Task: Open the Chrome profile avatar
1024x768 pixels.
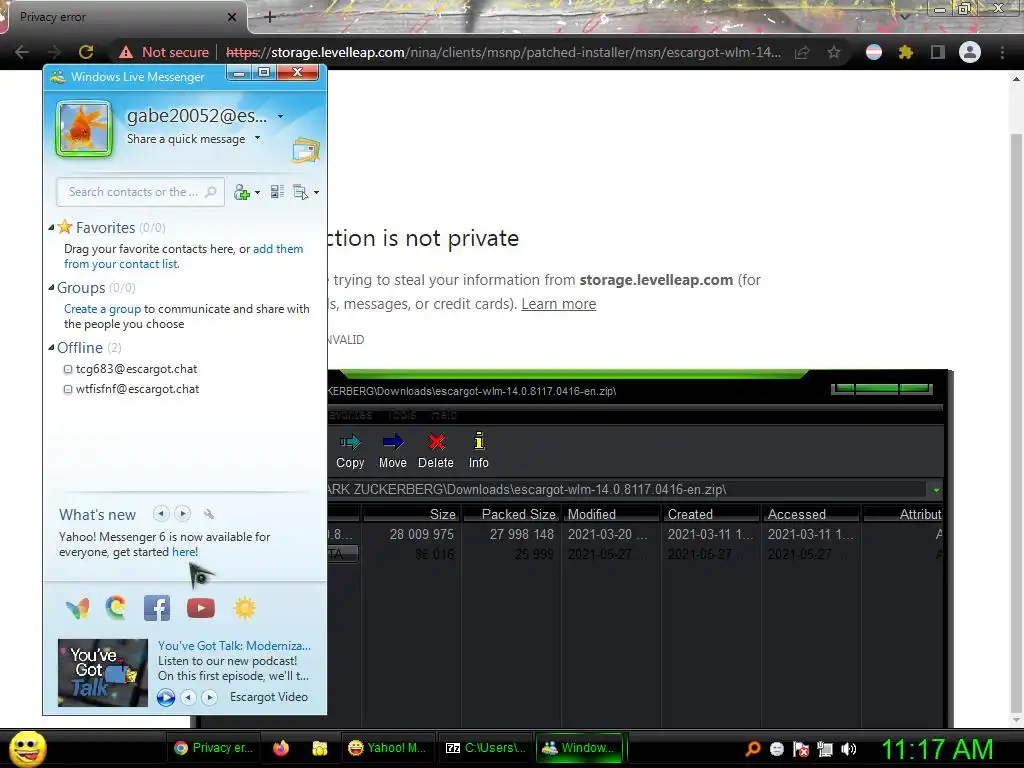Action: [x=970, y=52]
